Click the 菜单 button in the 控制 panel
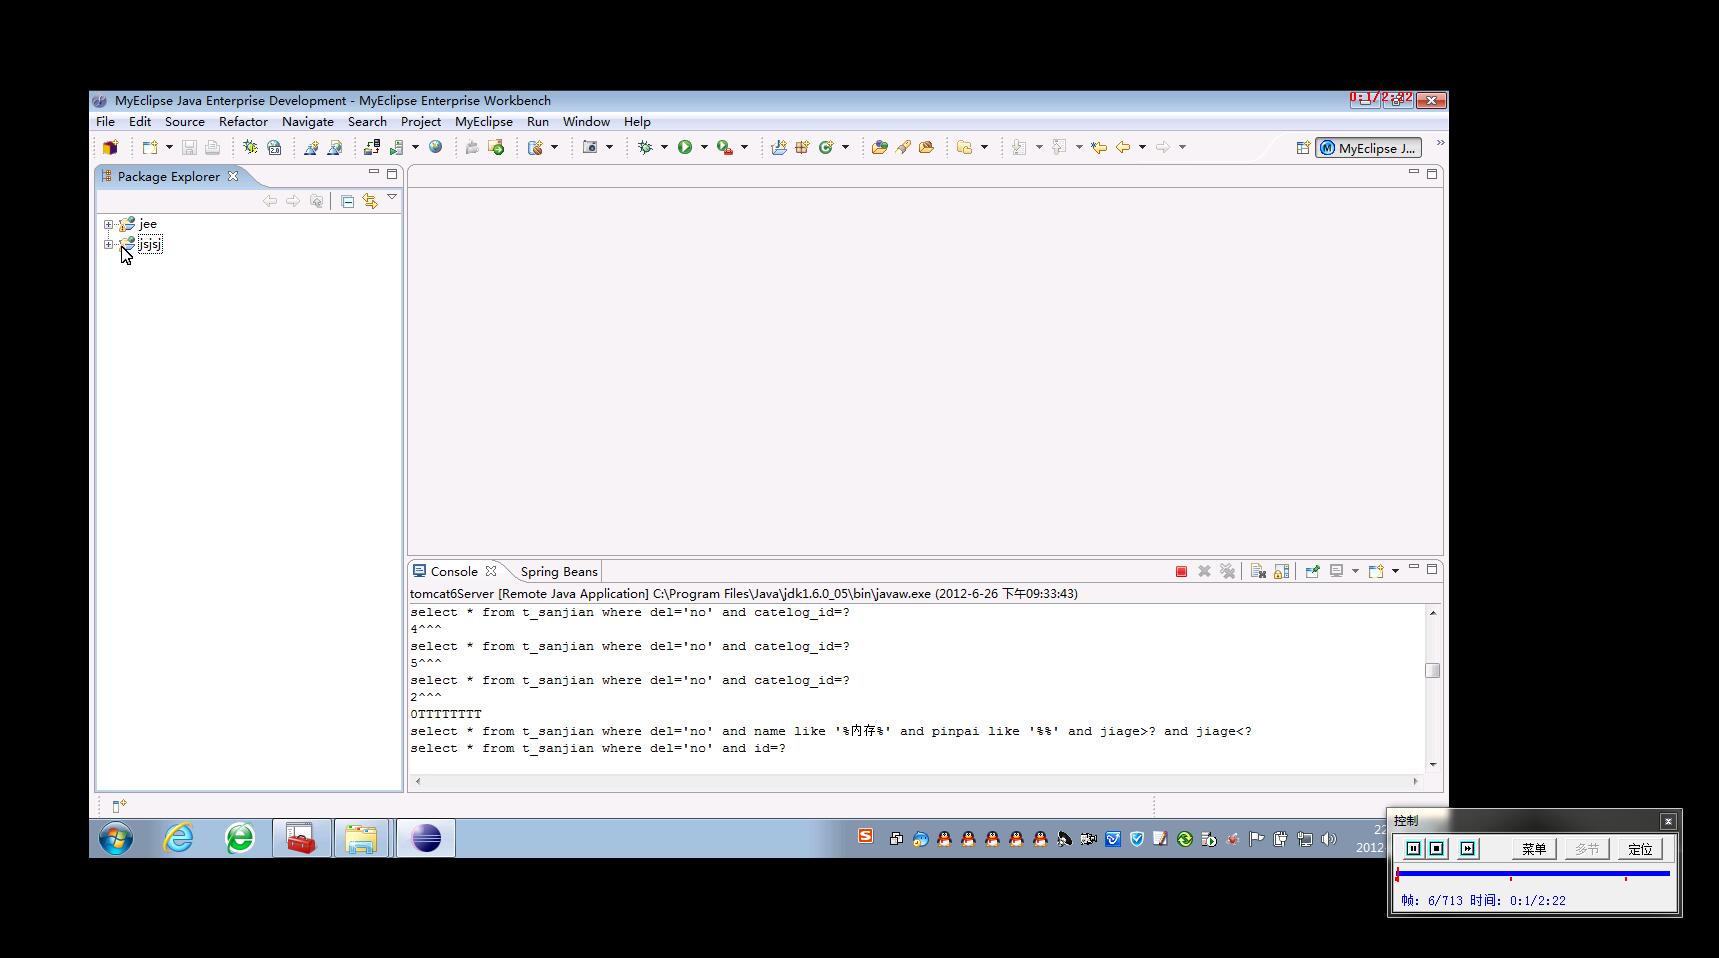Viewport: 1719px width, 958px height. [1534, 849]
